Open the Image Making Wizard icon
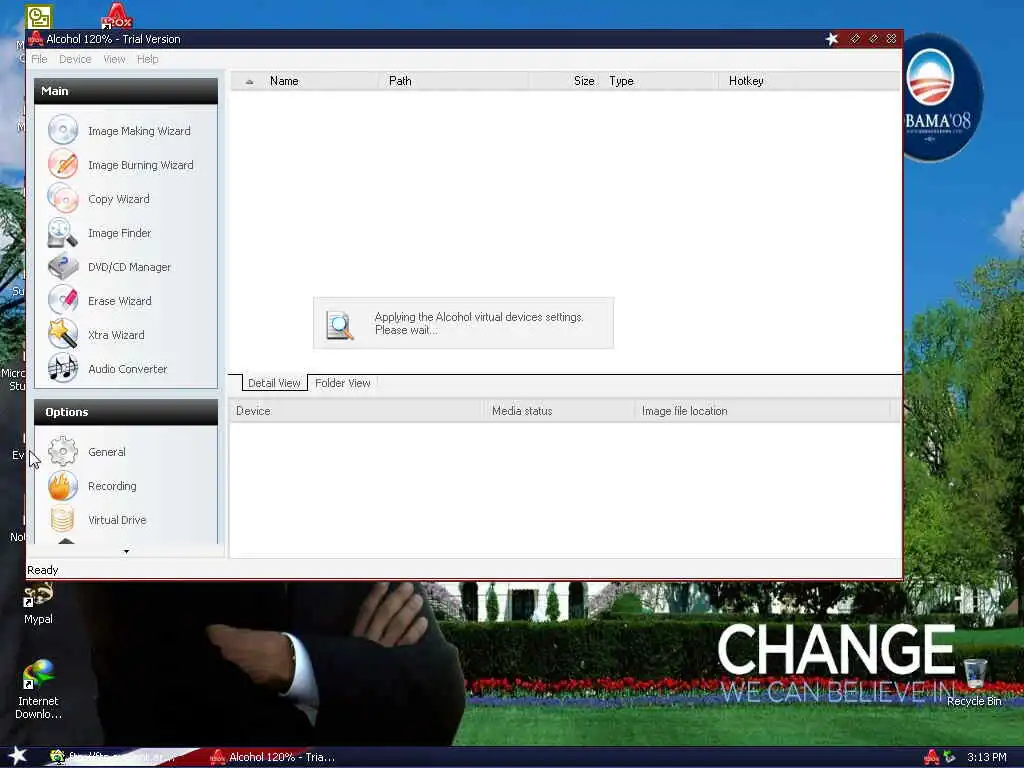 click(x=63, y=130)
